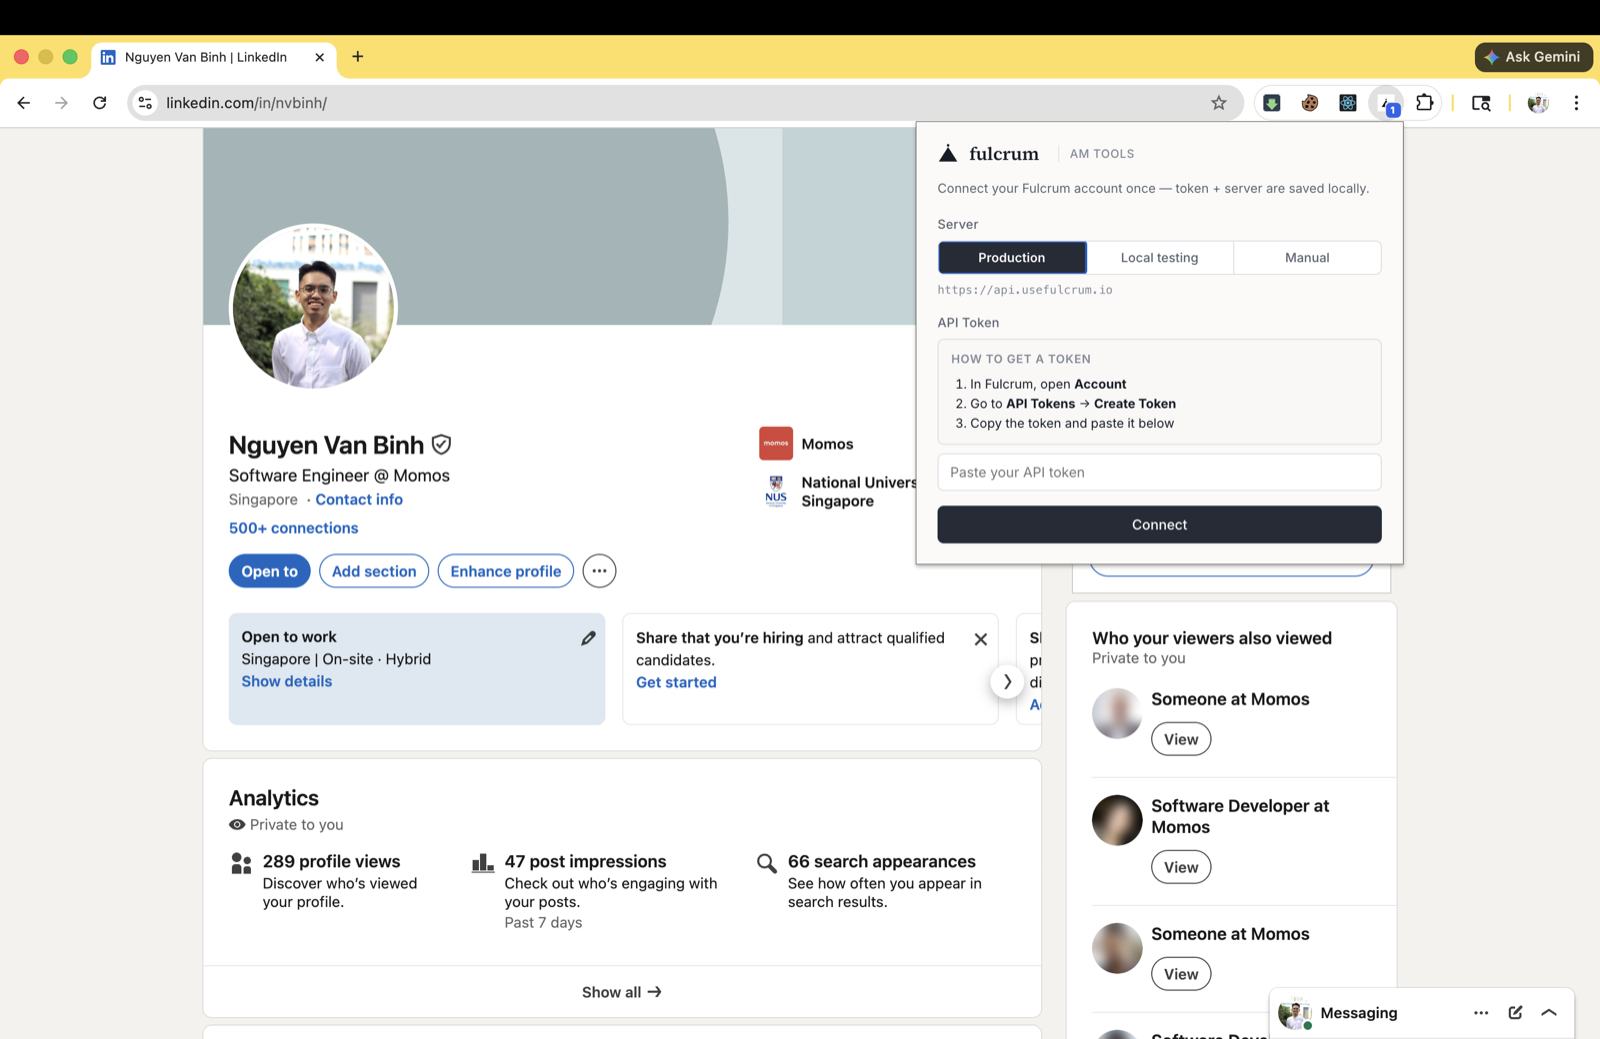Select the Manual server option

pyautogui.click(x=1307, y=258)
